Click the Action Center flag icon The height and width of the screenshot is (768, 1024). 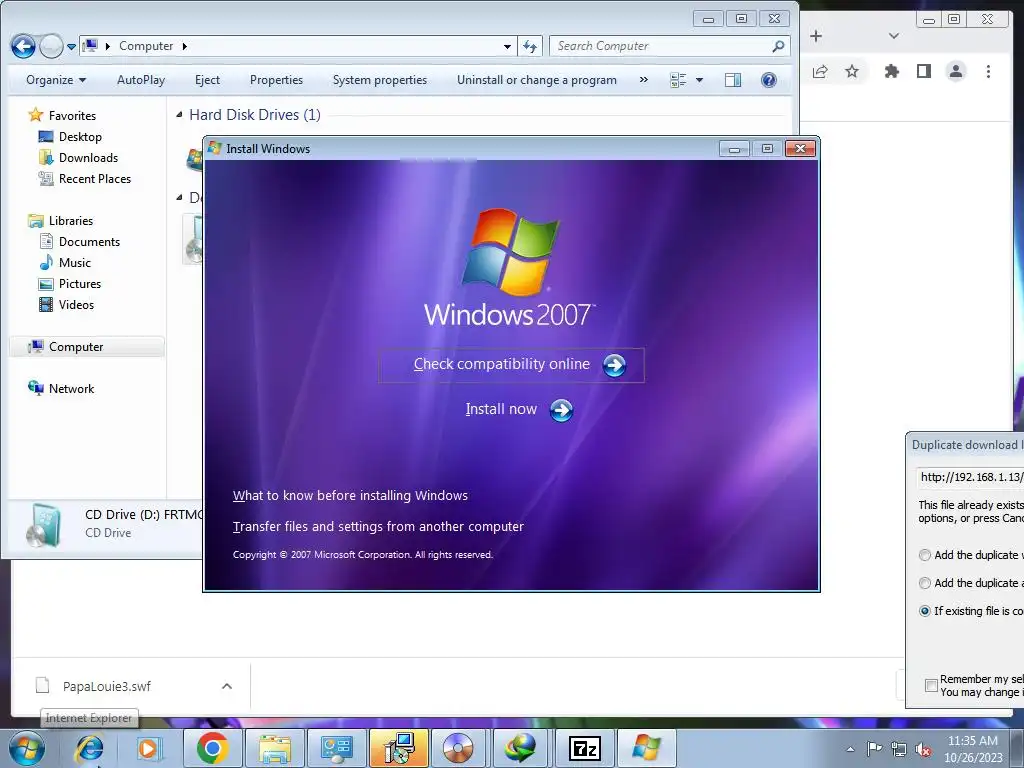(x=874, y=749)
